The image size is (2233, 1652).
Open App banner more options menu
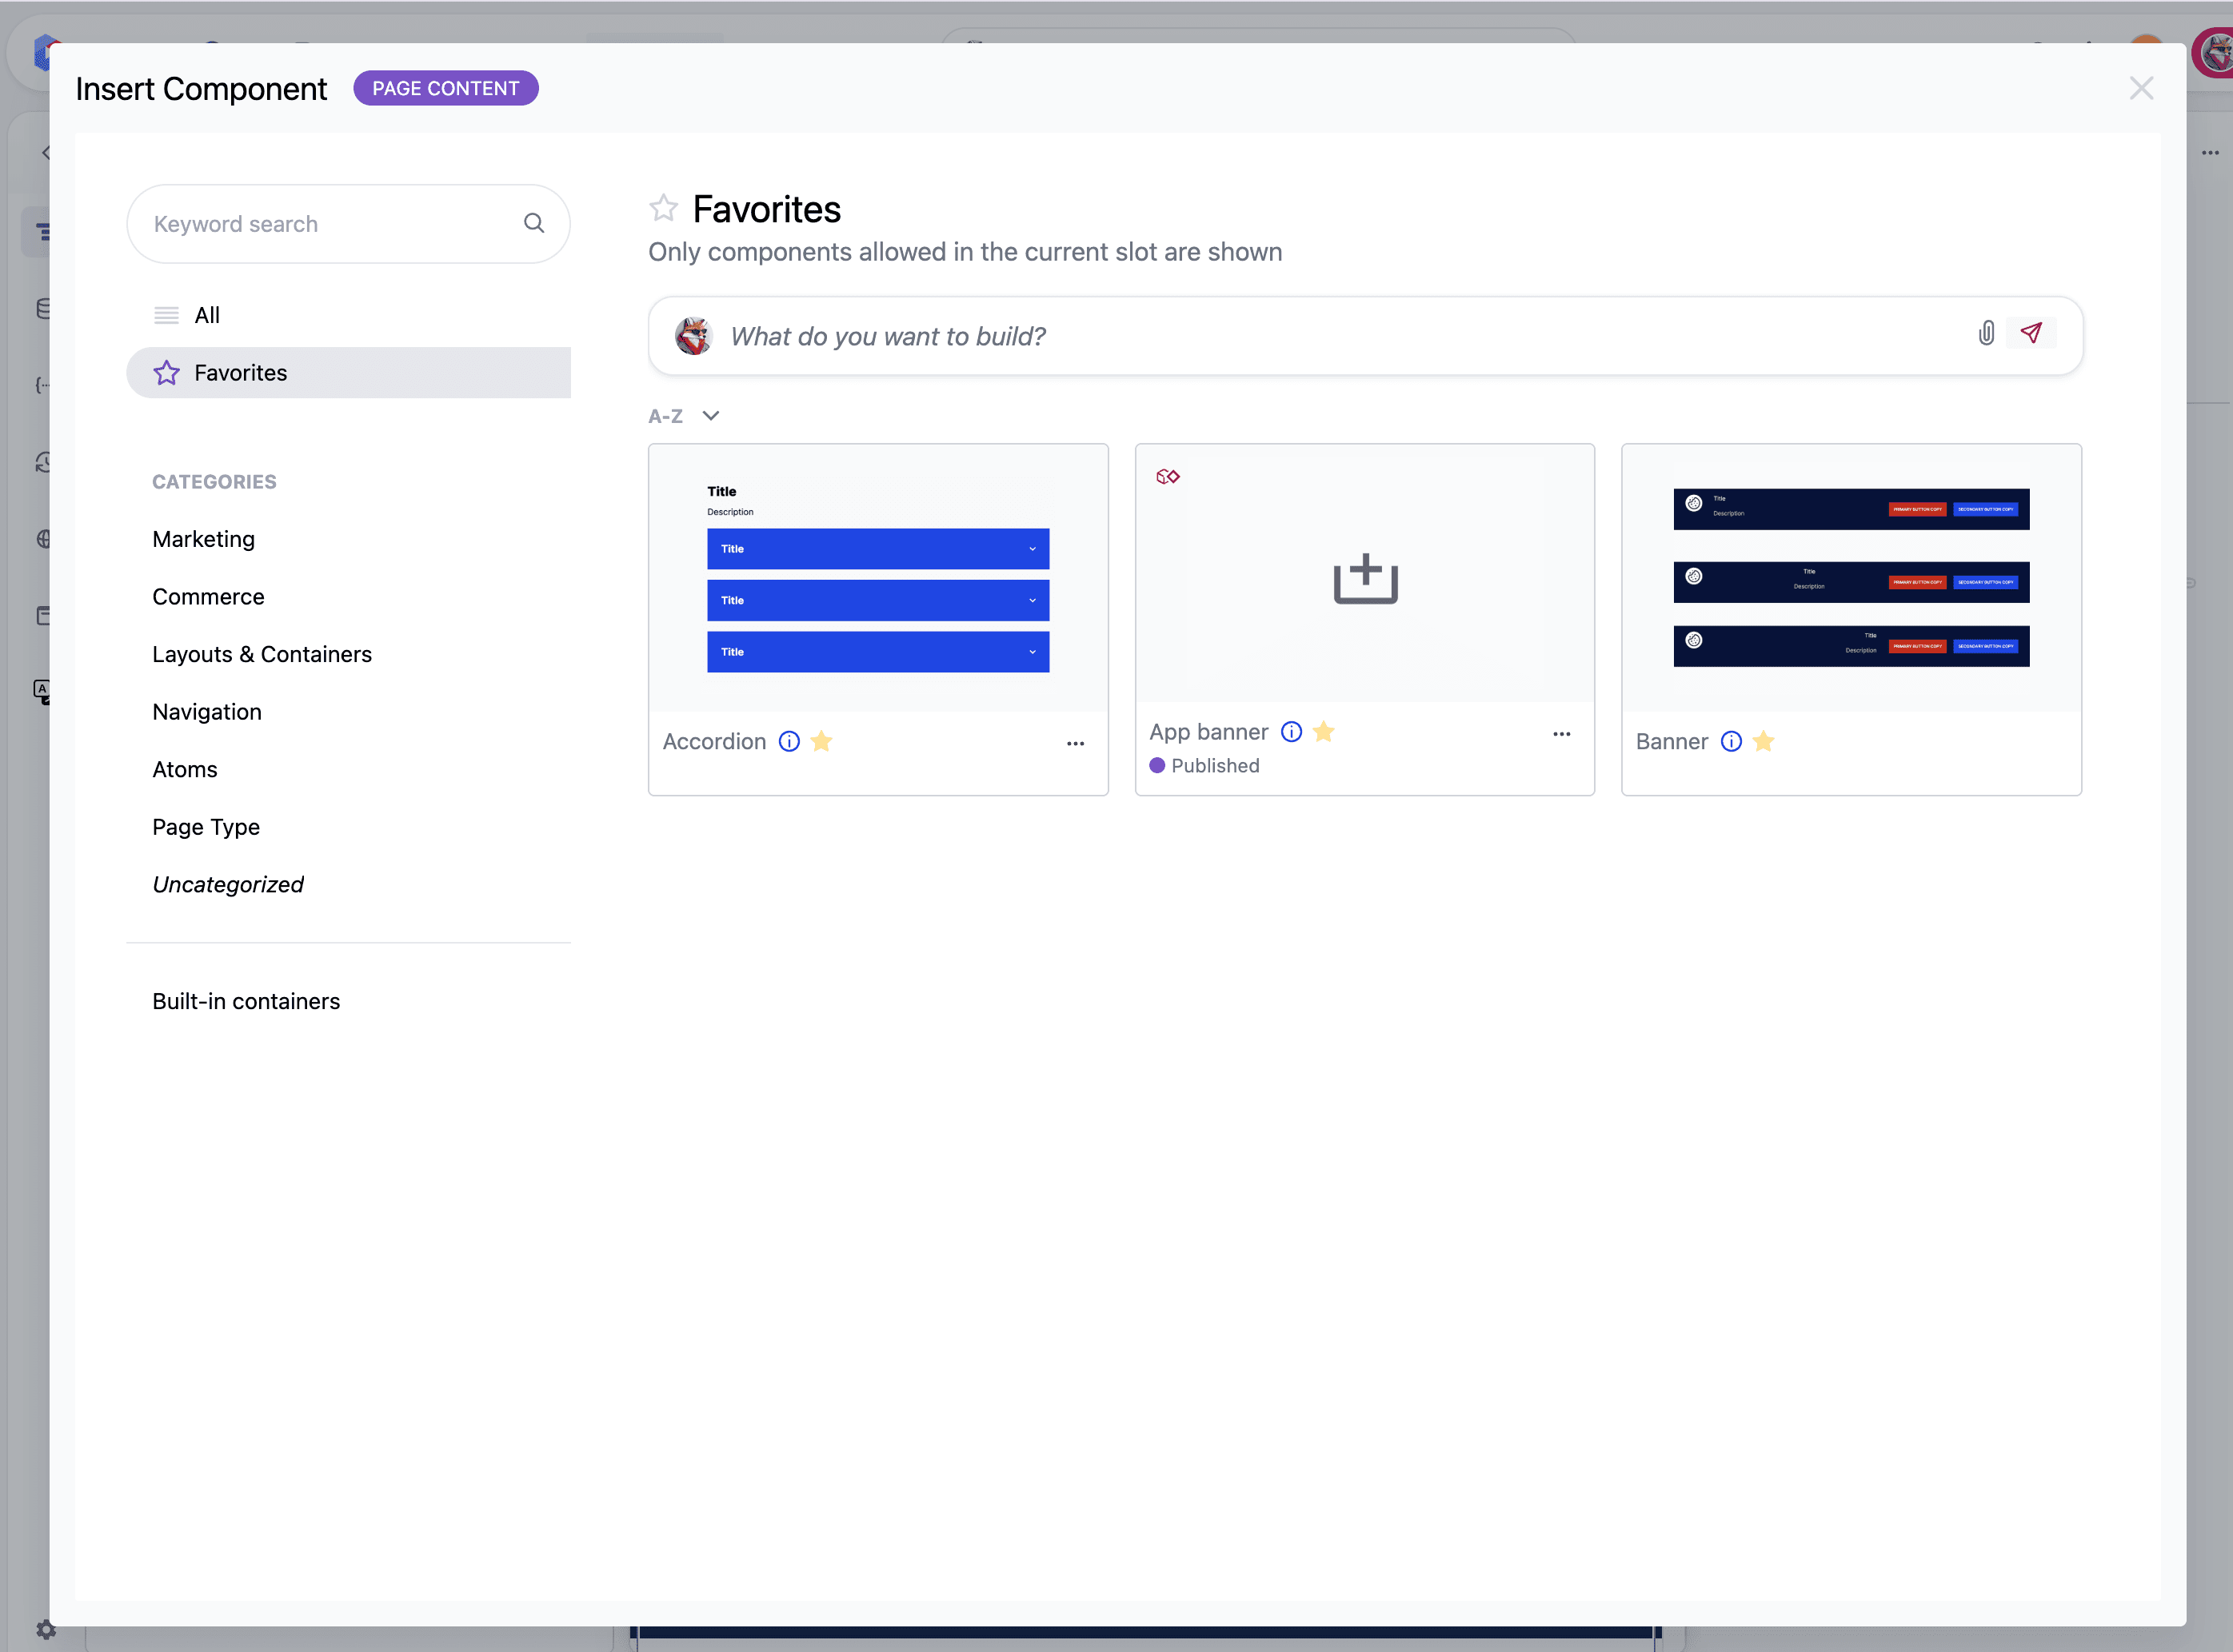[x=1561, y=734]
